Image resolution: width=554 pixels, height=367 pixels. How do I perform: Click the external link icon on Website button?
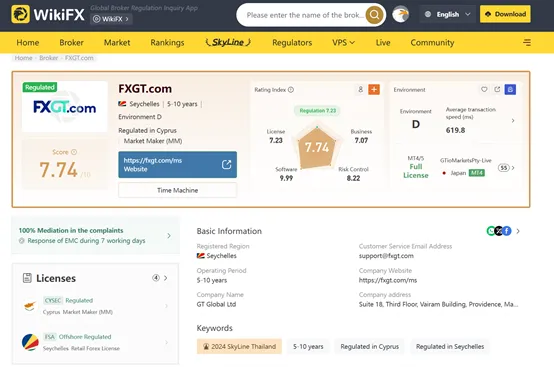226,165
